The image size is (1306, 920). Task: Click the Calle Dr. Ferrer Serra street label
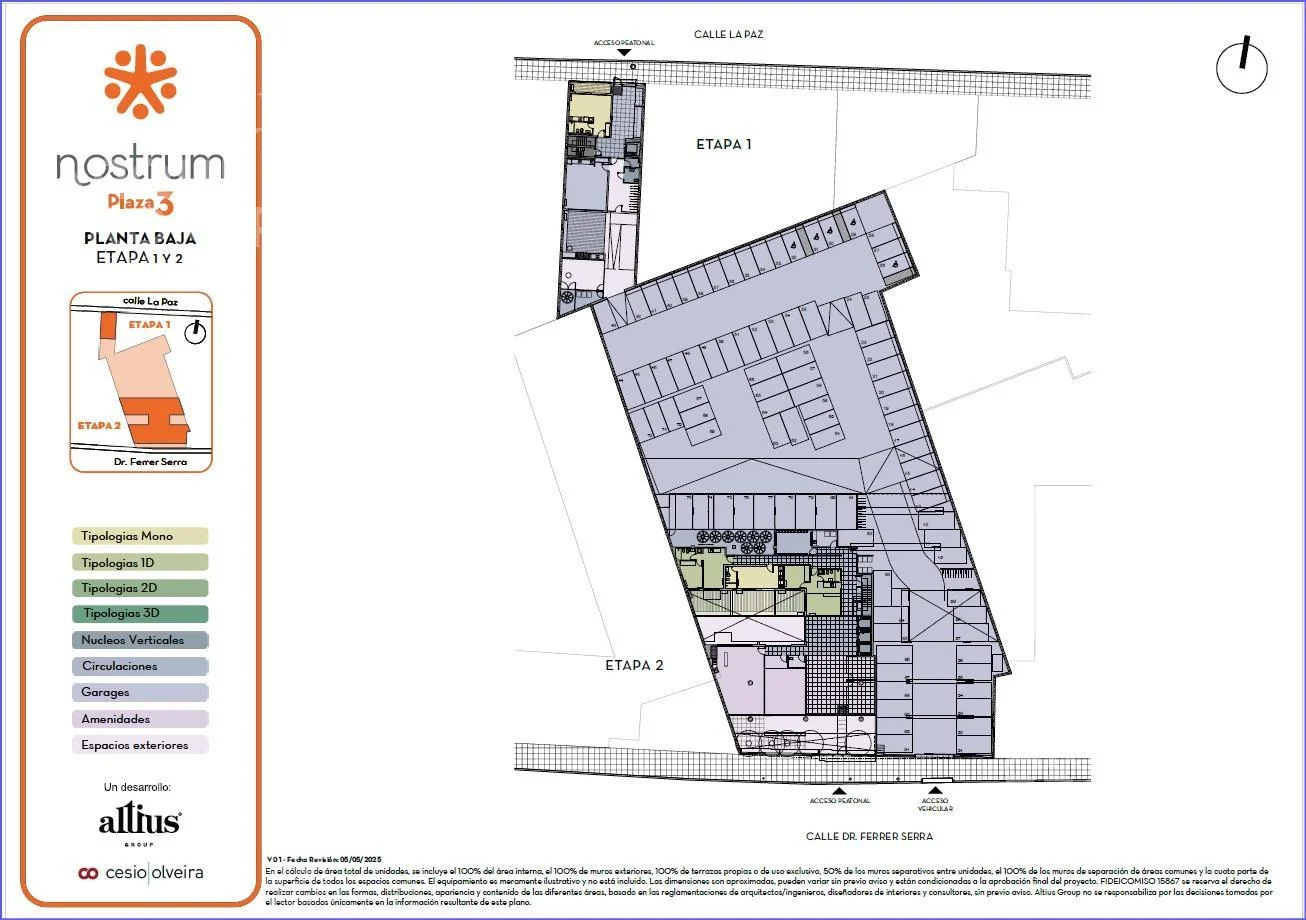point(869,836)
